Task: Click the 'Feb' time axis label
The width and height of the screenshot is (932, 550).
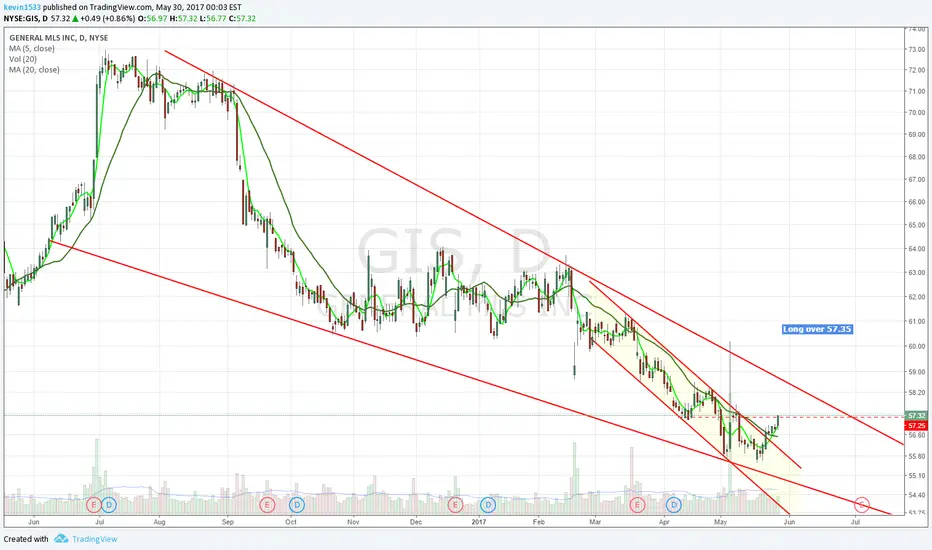Action: pyautogui.click(x=539, y=522)
